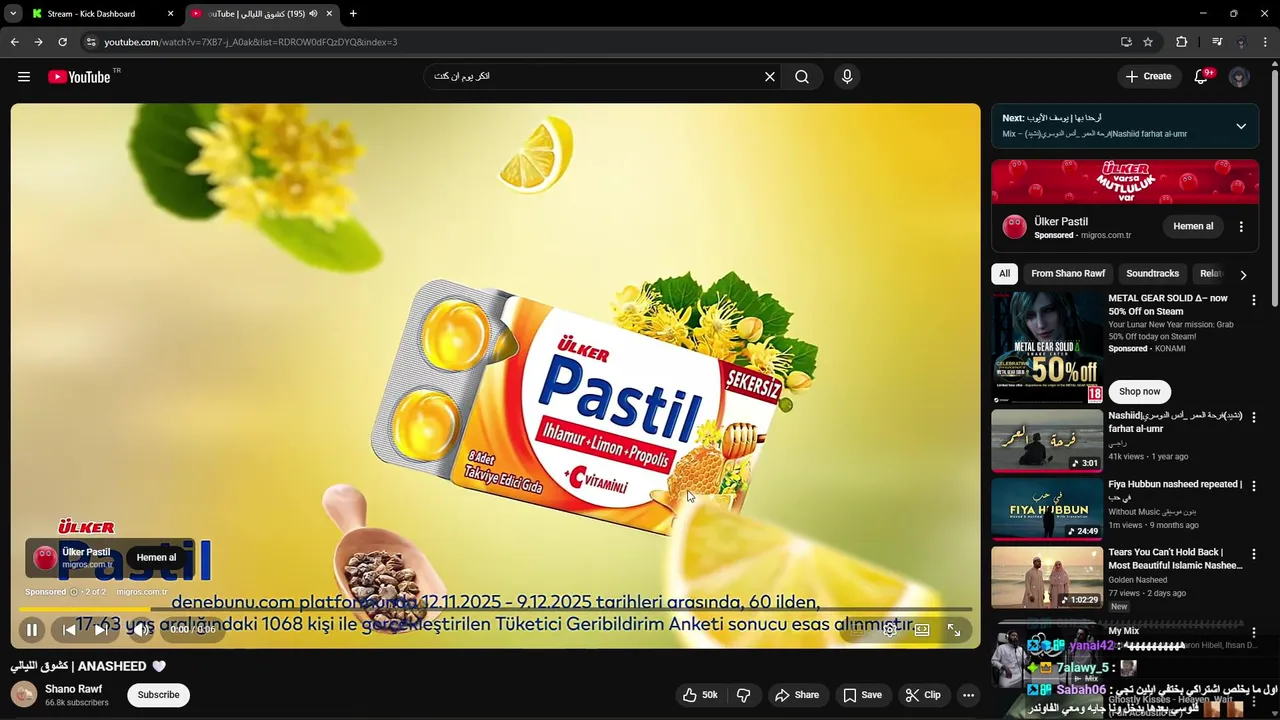Click Hemen al in sidebar Ülker ad
This screenshot has height=720, width=1280.
1193,226
